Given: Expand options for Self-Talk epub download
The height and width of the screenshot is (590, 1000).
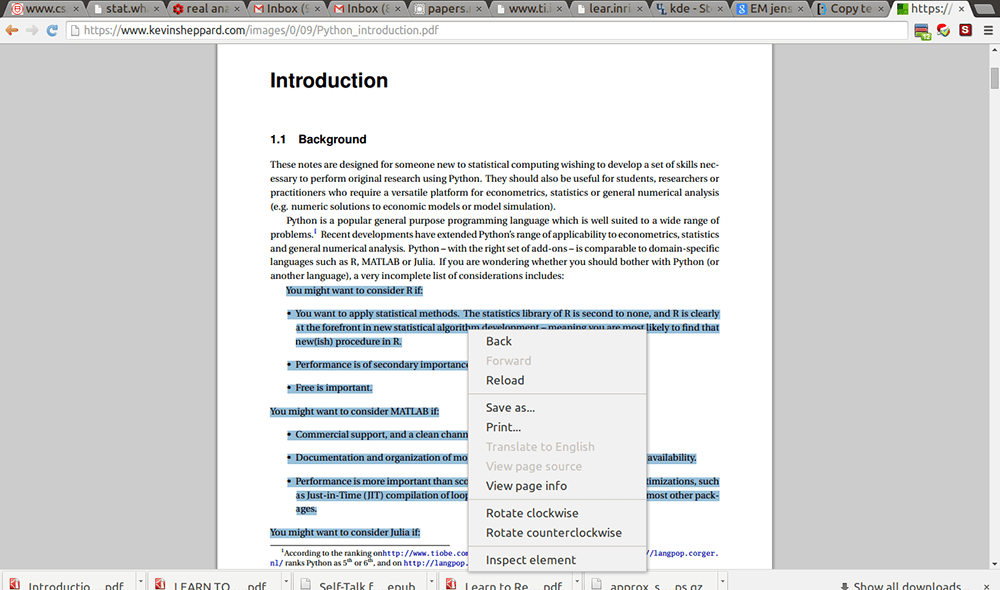Looking at the screenshot, I should (433, 581).
